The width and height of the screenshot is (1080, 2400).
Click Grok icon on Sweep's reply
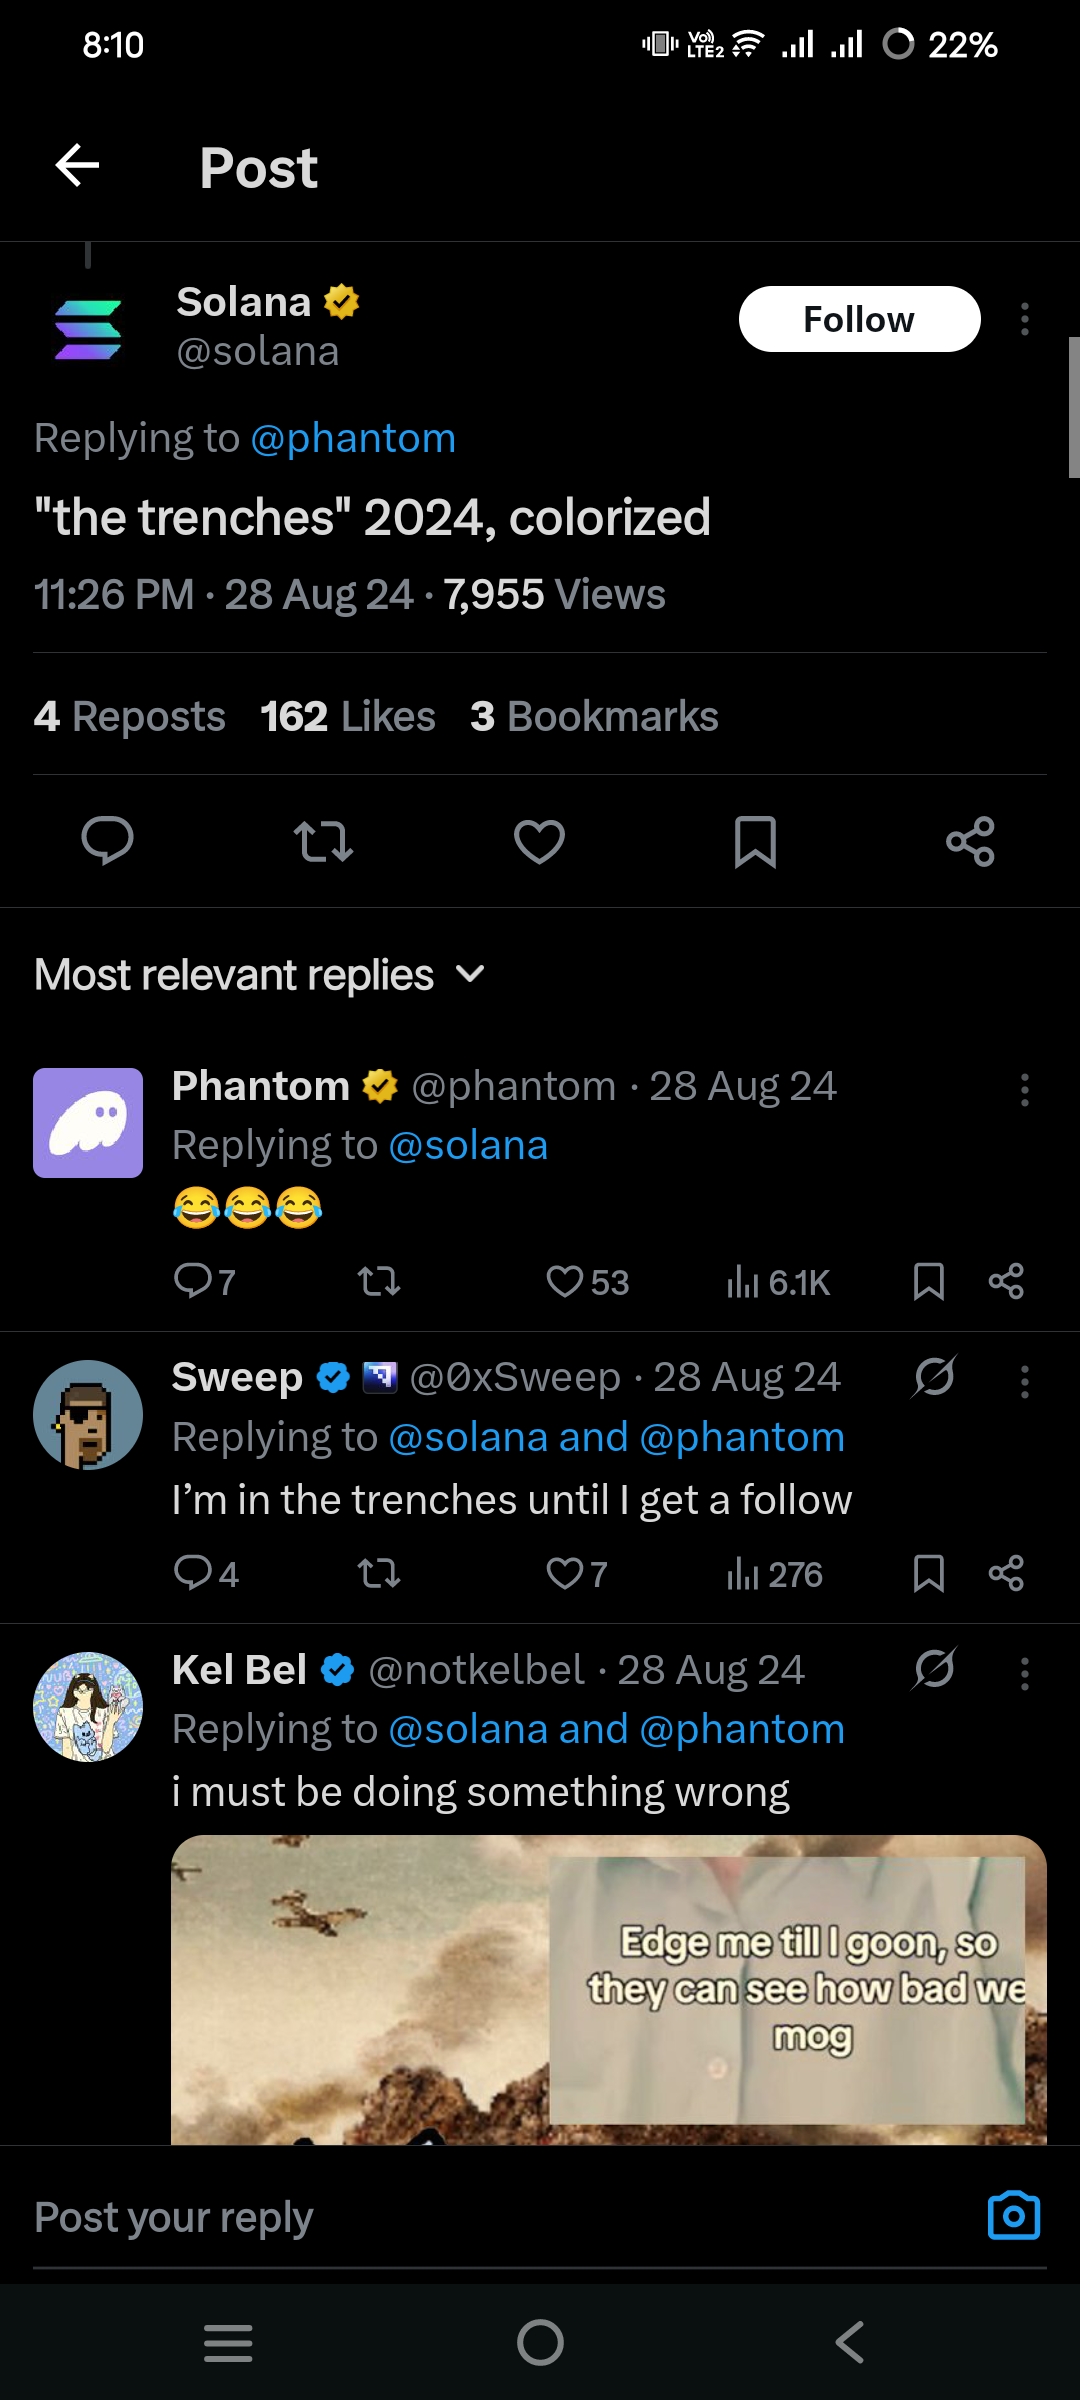pyautogui.click(x=934, y=1377)
